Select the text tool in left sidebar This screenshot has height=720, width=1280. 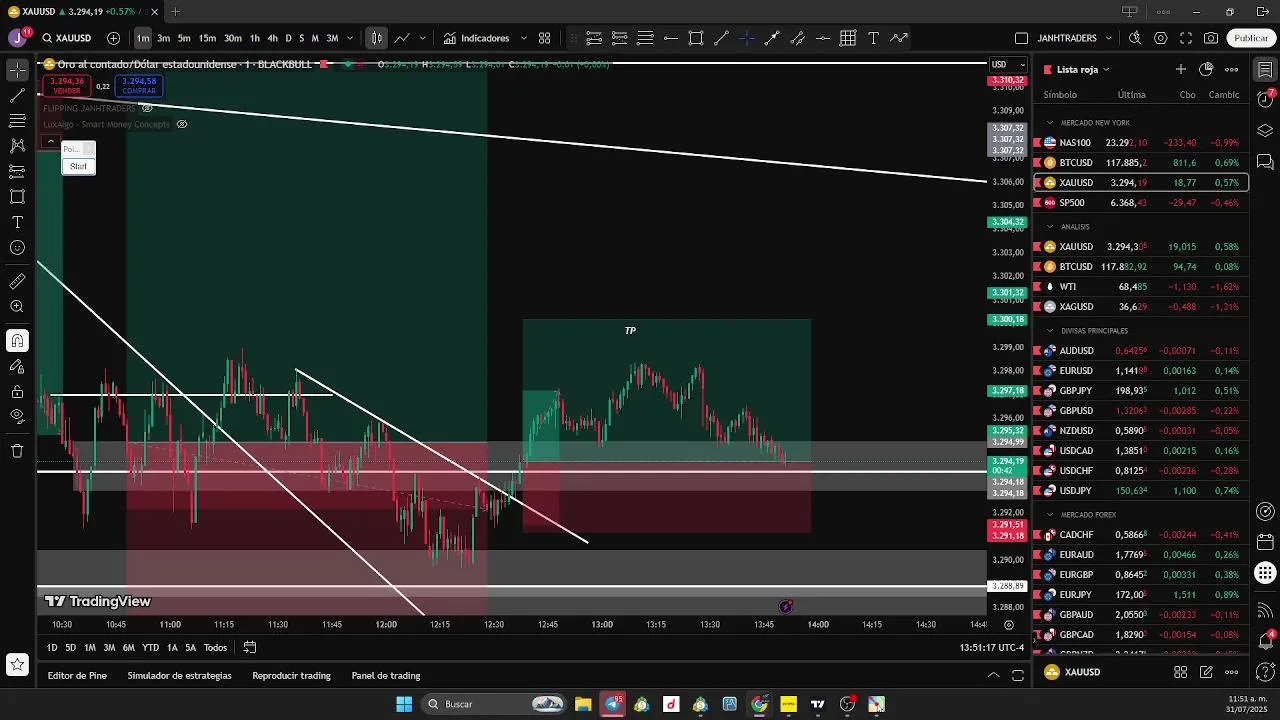pos(17,222)
